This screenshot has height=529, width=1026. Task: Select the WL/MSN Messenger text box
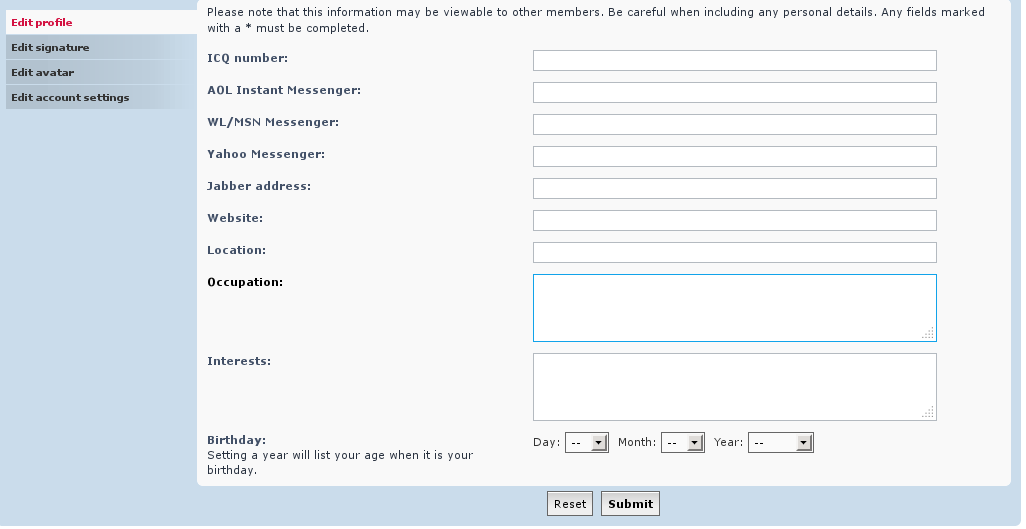tap(734, 124)
